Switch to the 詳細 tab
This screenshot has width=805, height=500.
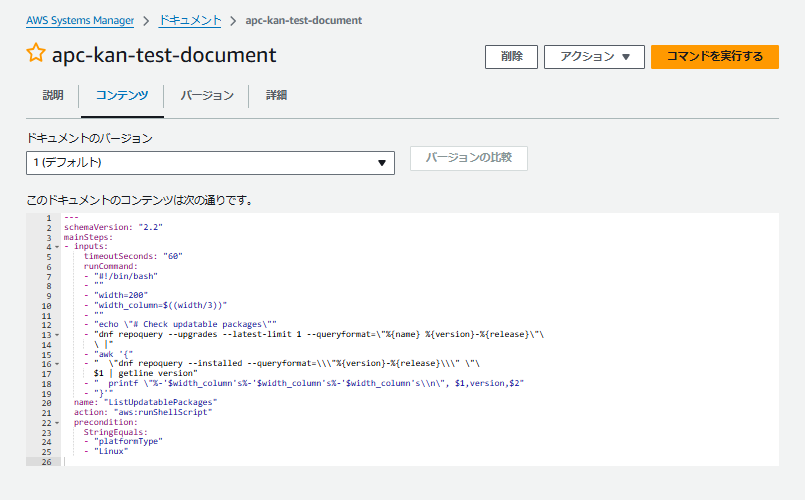coord(276,95)
